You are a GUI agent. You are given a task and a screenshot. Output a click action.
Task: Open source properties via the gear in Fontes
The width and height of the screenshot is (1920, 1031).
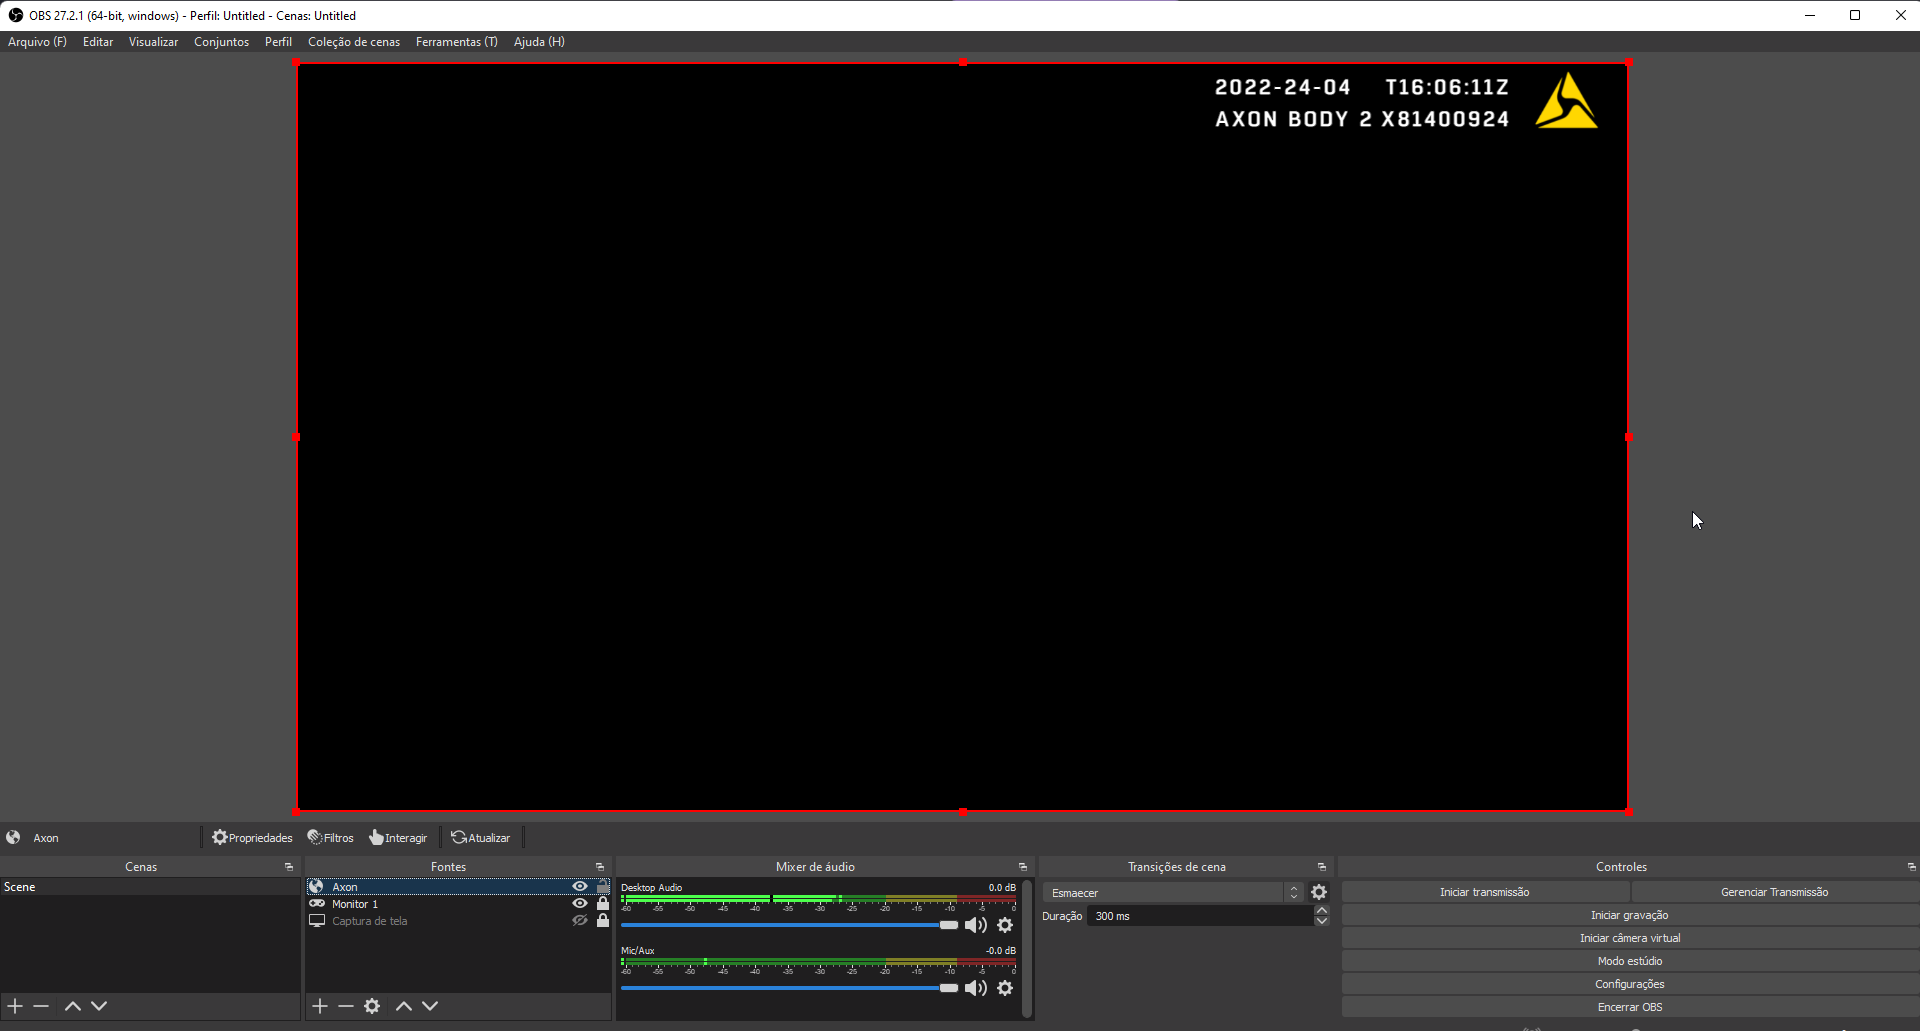pyautogui.click(x=372, y=1006)
